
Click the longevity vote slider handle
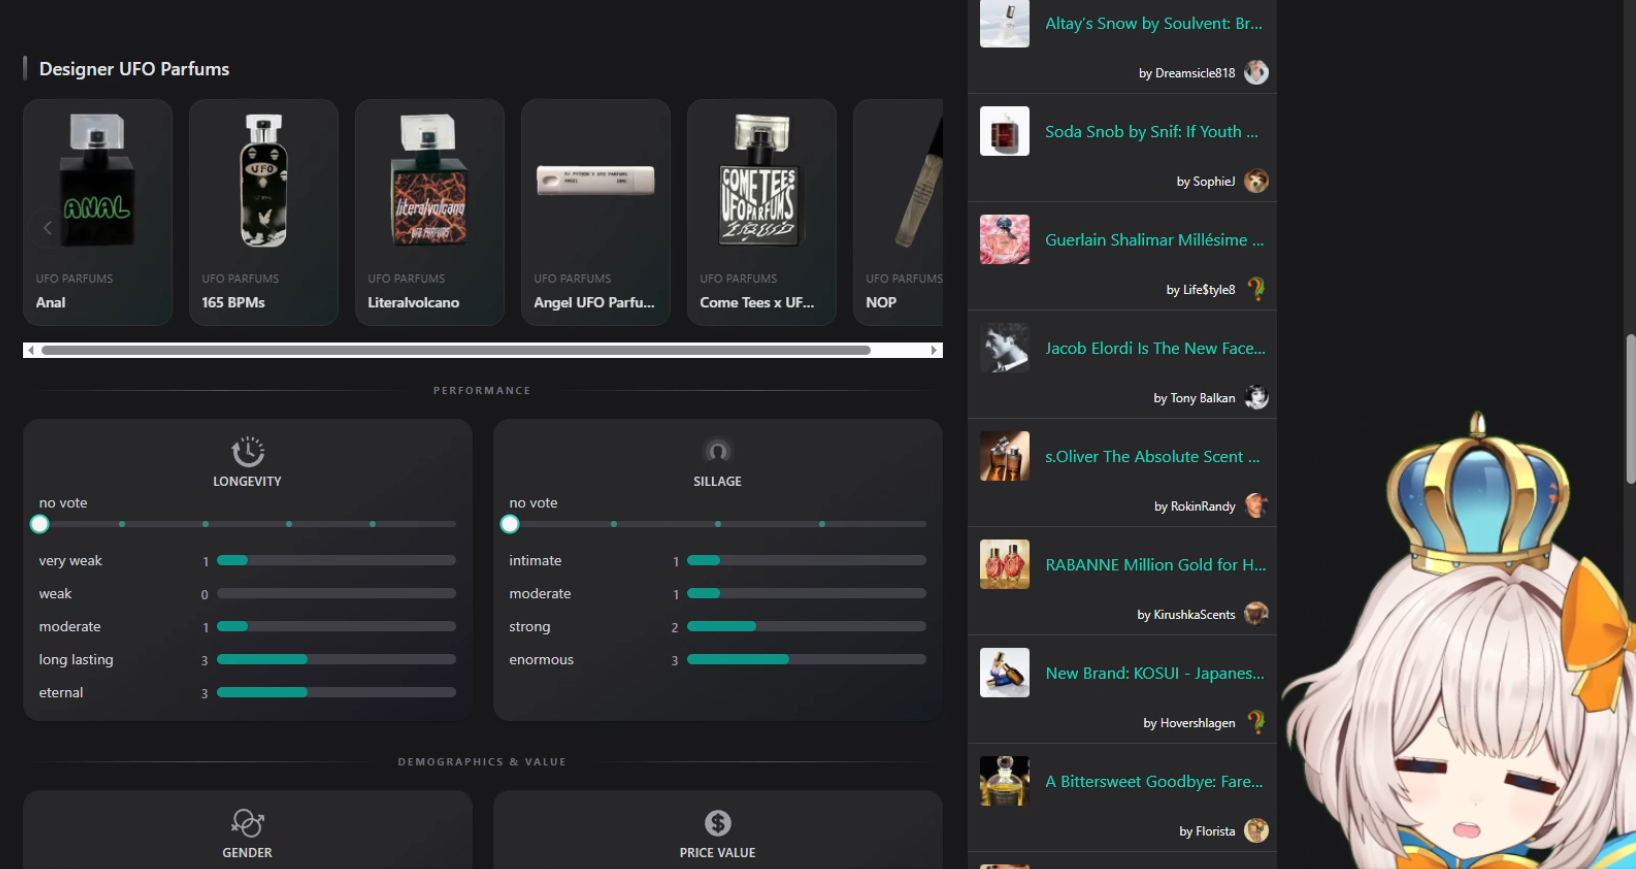(x=40, y=524)
